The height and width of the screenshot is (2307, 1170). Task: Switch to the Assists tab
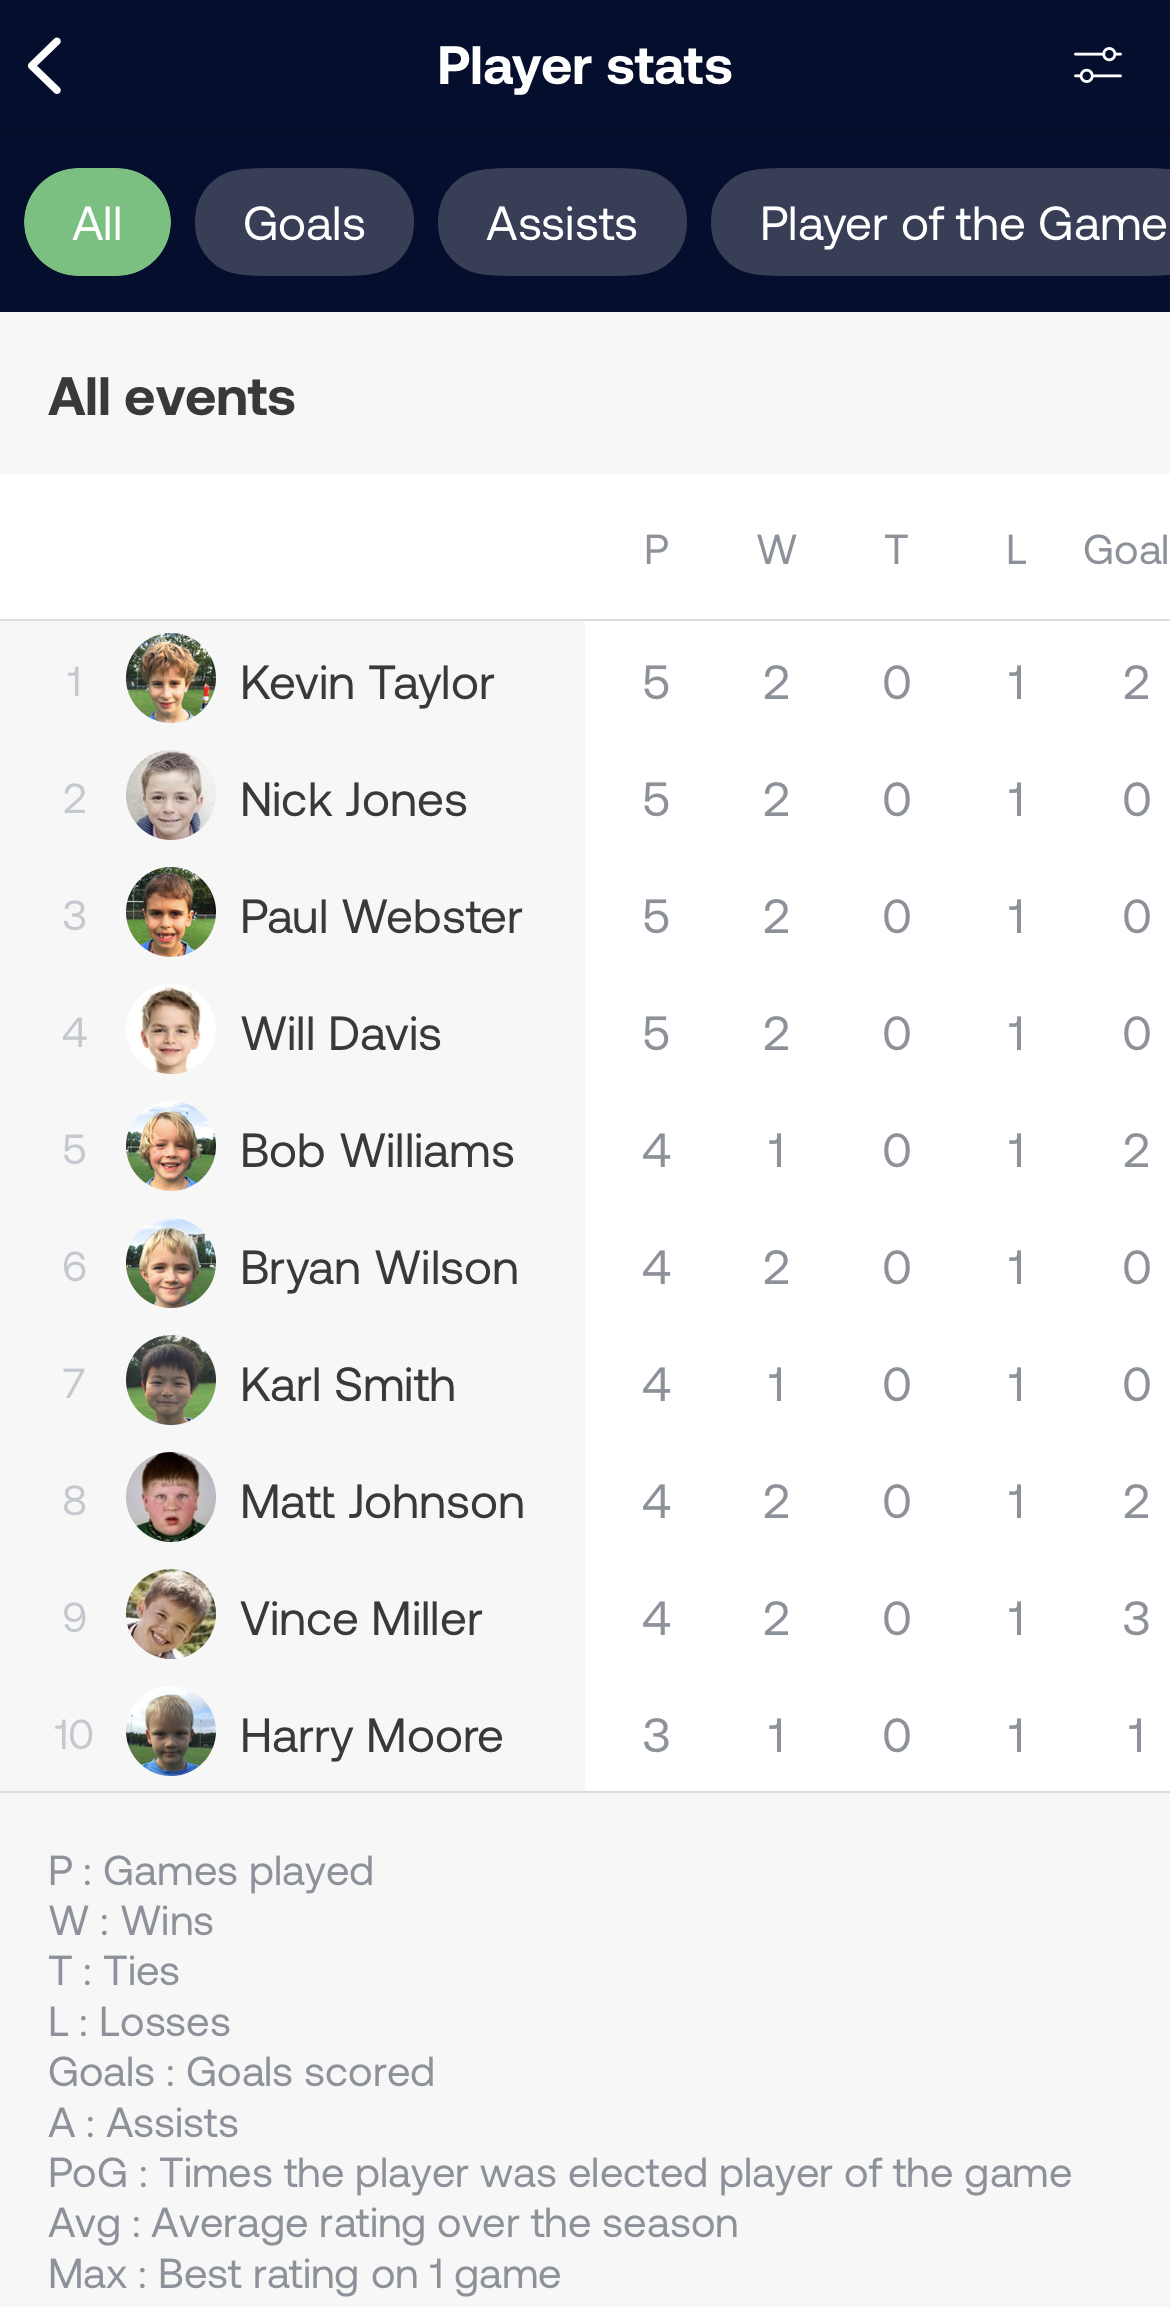point(562,222)
